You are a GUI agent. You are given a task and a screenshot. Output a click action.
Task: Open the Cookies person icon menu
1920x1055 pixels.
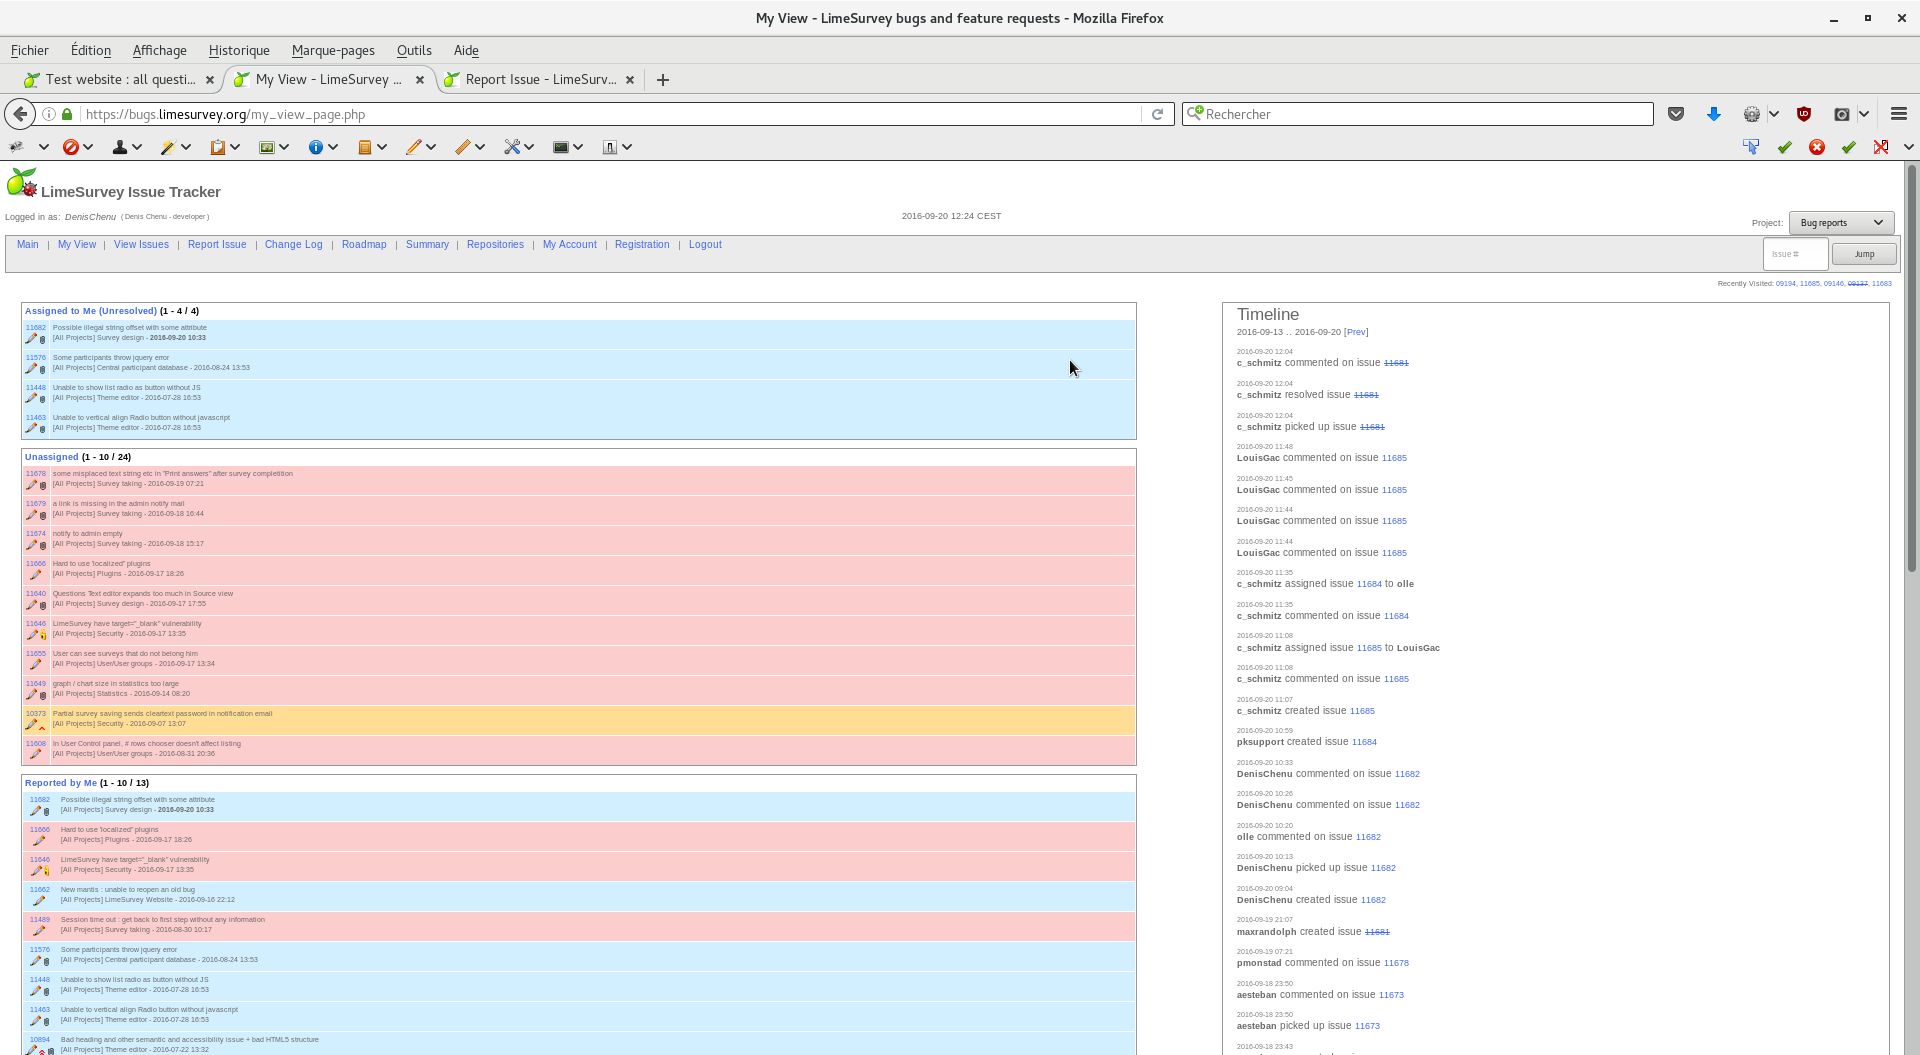(120, 147)
